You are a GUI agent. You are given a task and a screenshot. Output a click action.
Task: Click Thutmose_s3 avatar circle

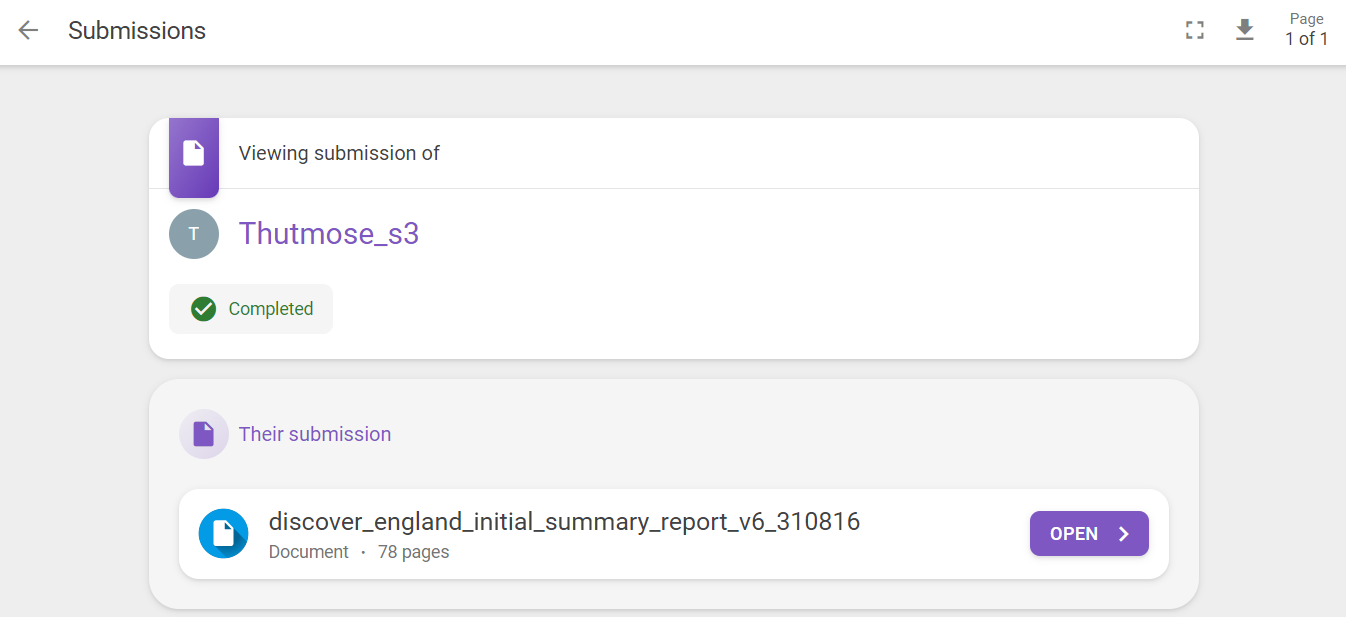tap(194, 234)
